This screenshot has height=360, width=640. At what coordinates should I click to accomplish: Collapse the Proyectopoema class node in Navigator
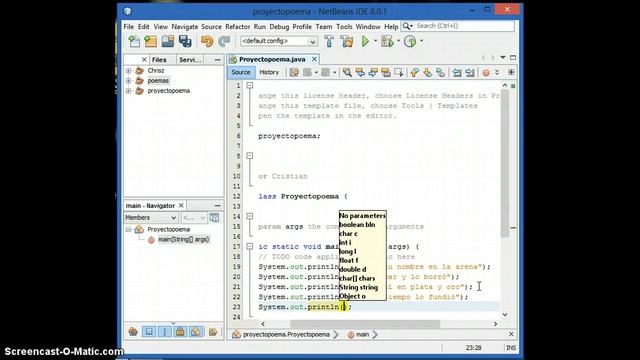[129, 229]
